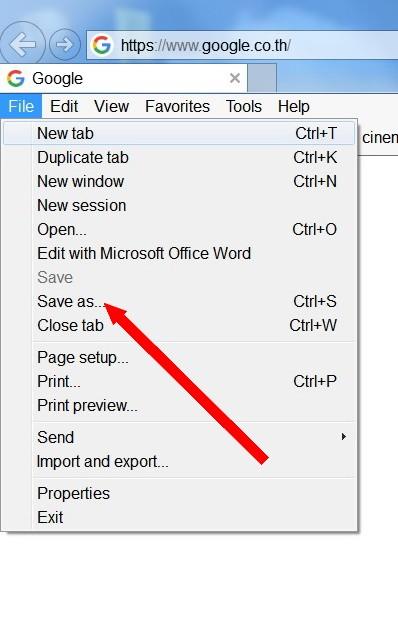Open the Help menu

(294, 106)
